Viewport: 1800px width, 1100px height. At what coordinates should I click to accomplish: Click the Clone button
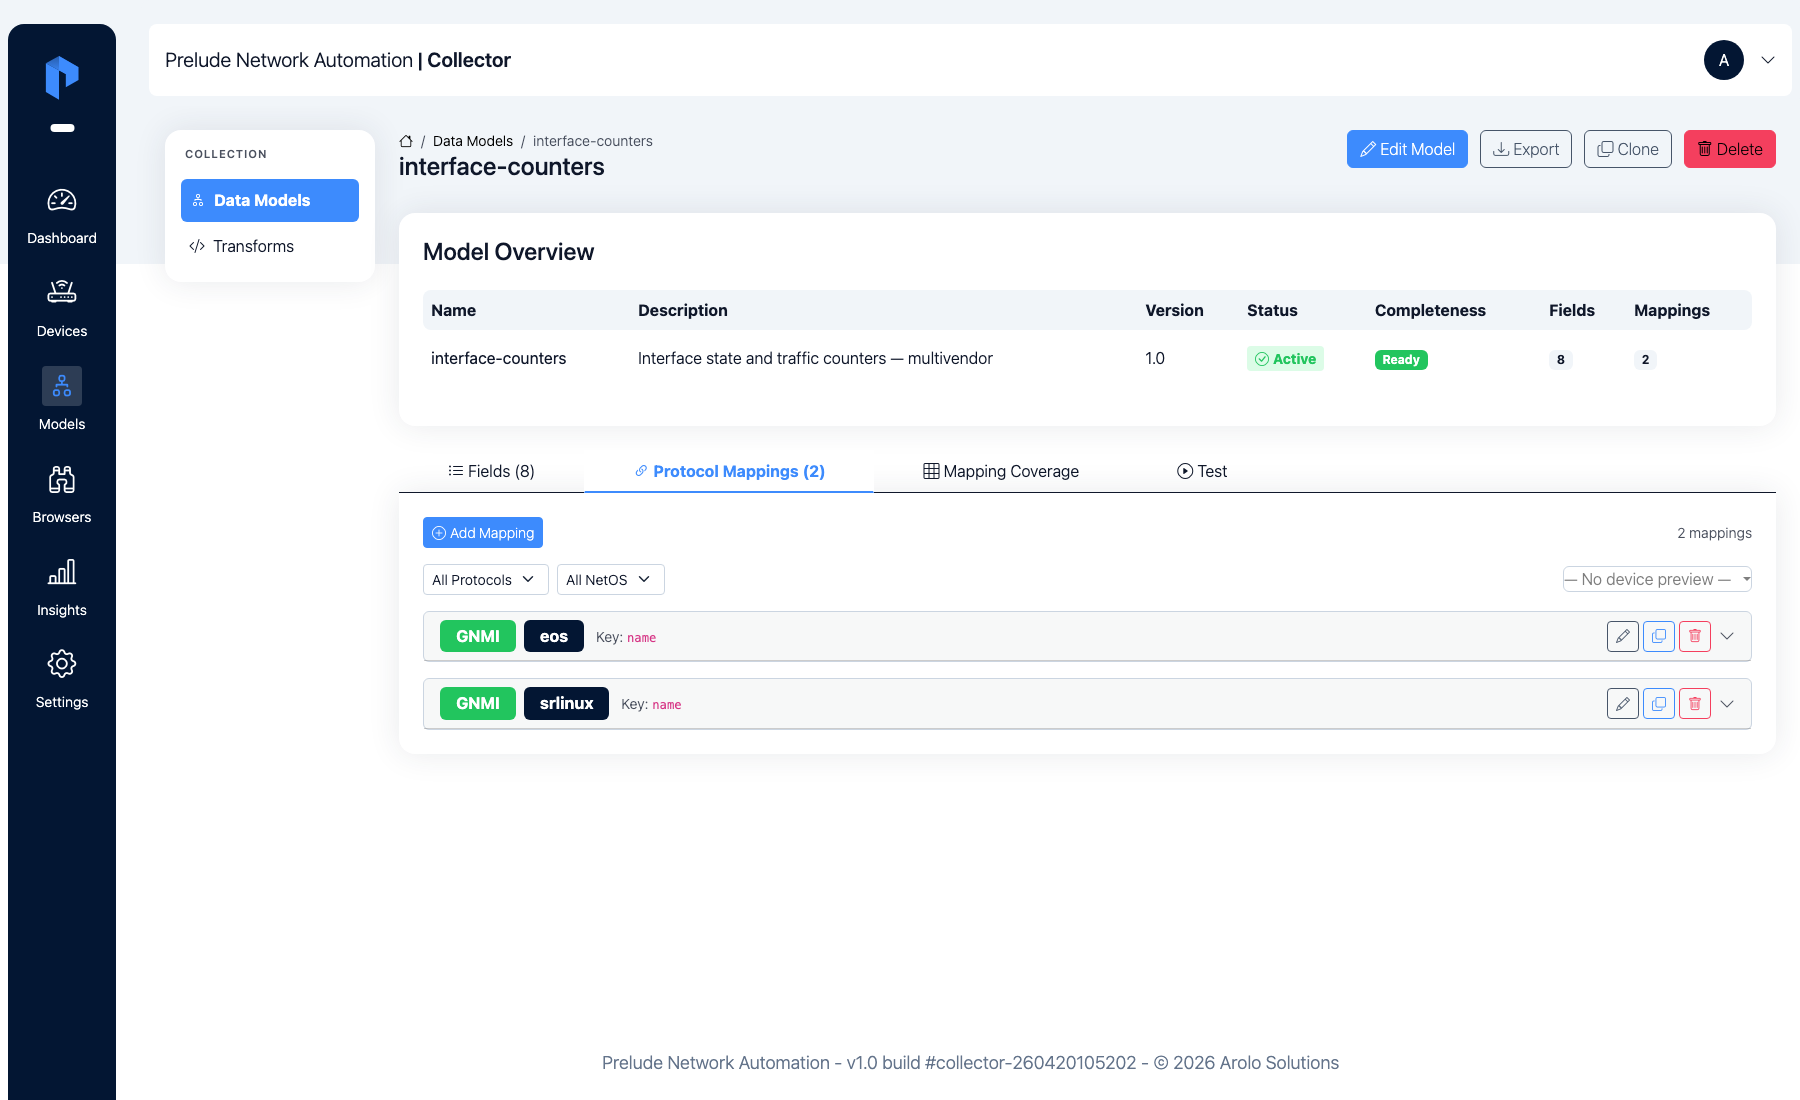tap(1628, 149)
